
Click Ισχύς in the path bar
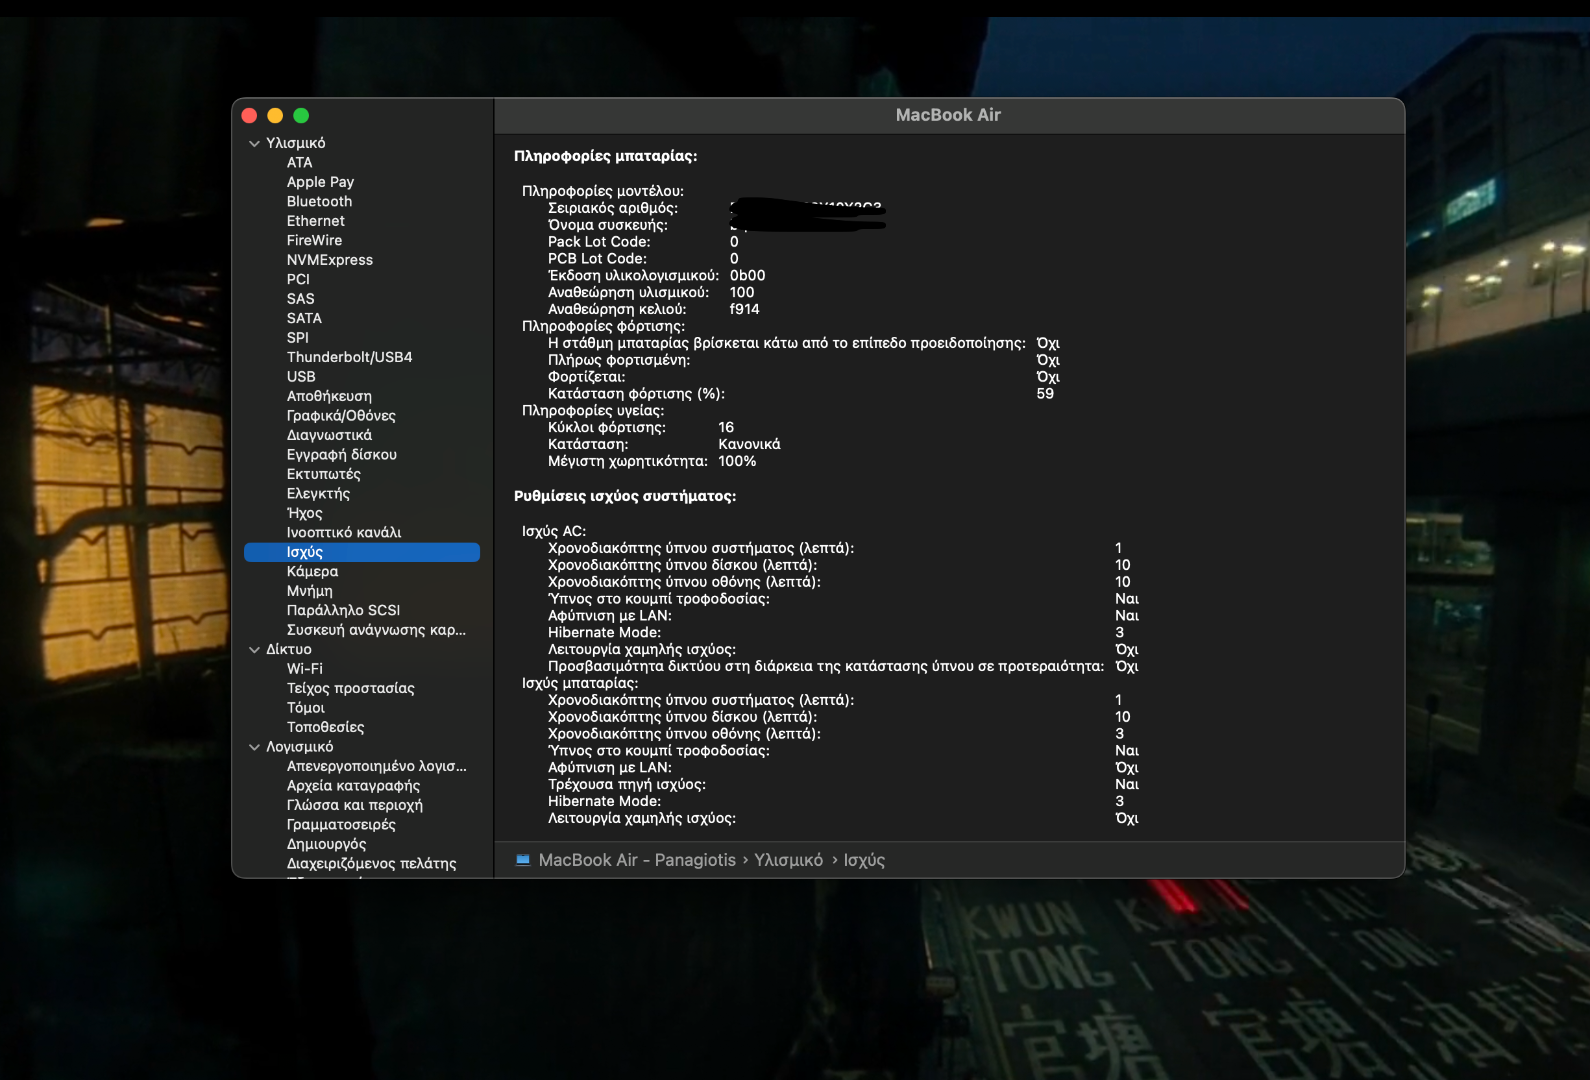coord(864,860)
